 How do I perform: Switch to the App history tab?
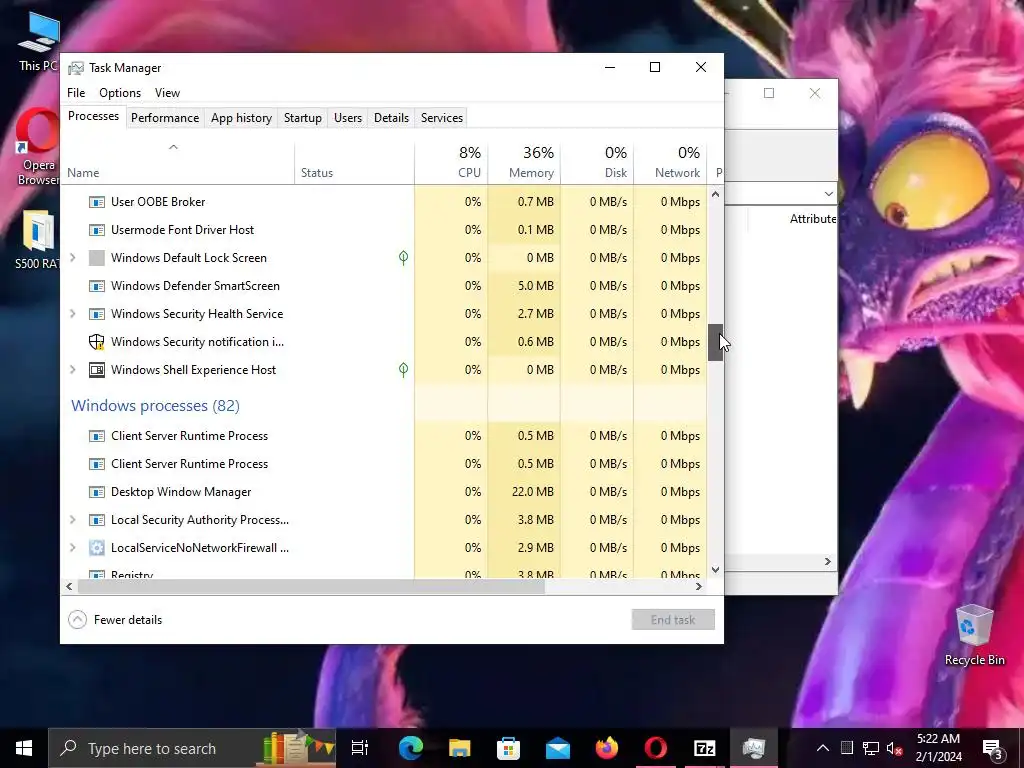(x=241, y=118)
